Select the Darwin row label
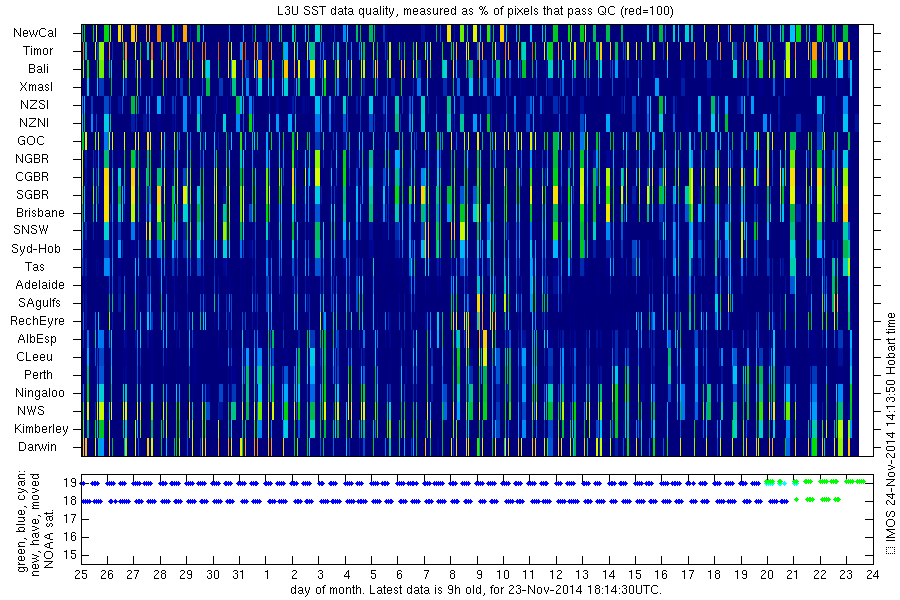This screenshot has width=900, height=600. (37, 446)
